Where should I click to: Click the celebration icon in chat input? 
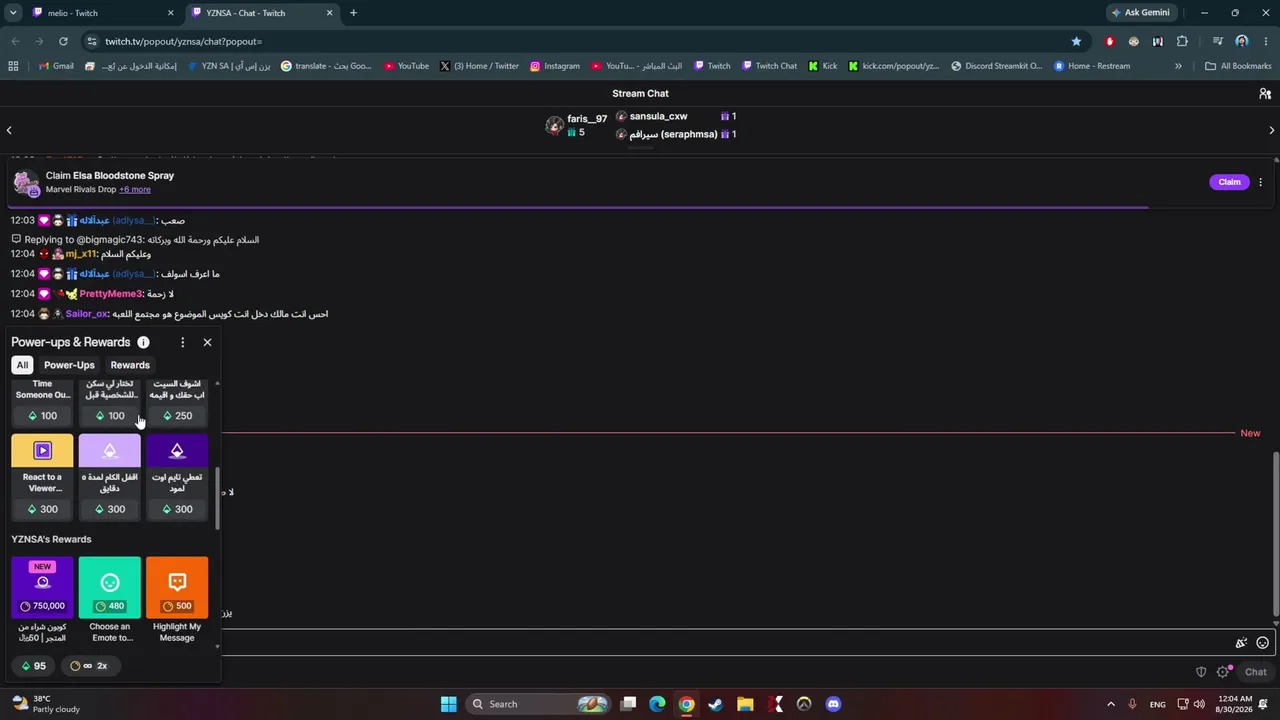click(1241, 643)
